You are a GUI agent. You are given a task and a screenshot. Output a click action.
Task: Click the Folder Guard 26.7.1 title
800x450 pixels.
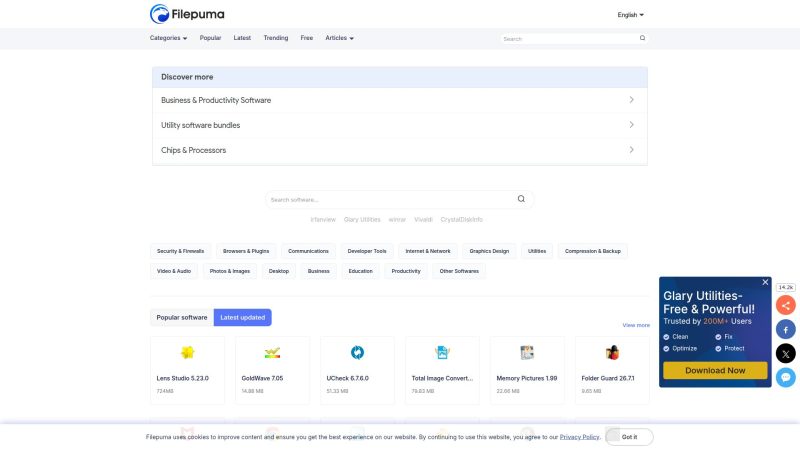[608, 378]
